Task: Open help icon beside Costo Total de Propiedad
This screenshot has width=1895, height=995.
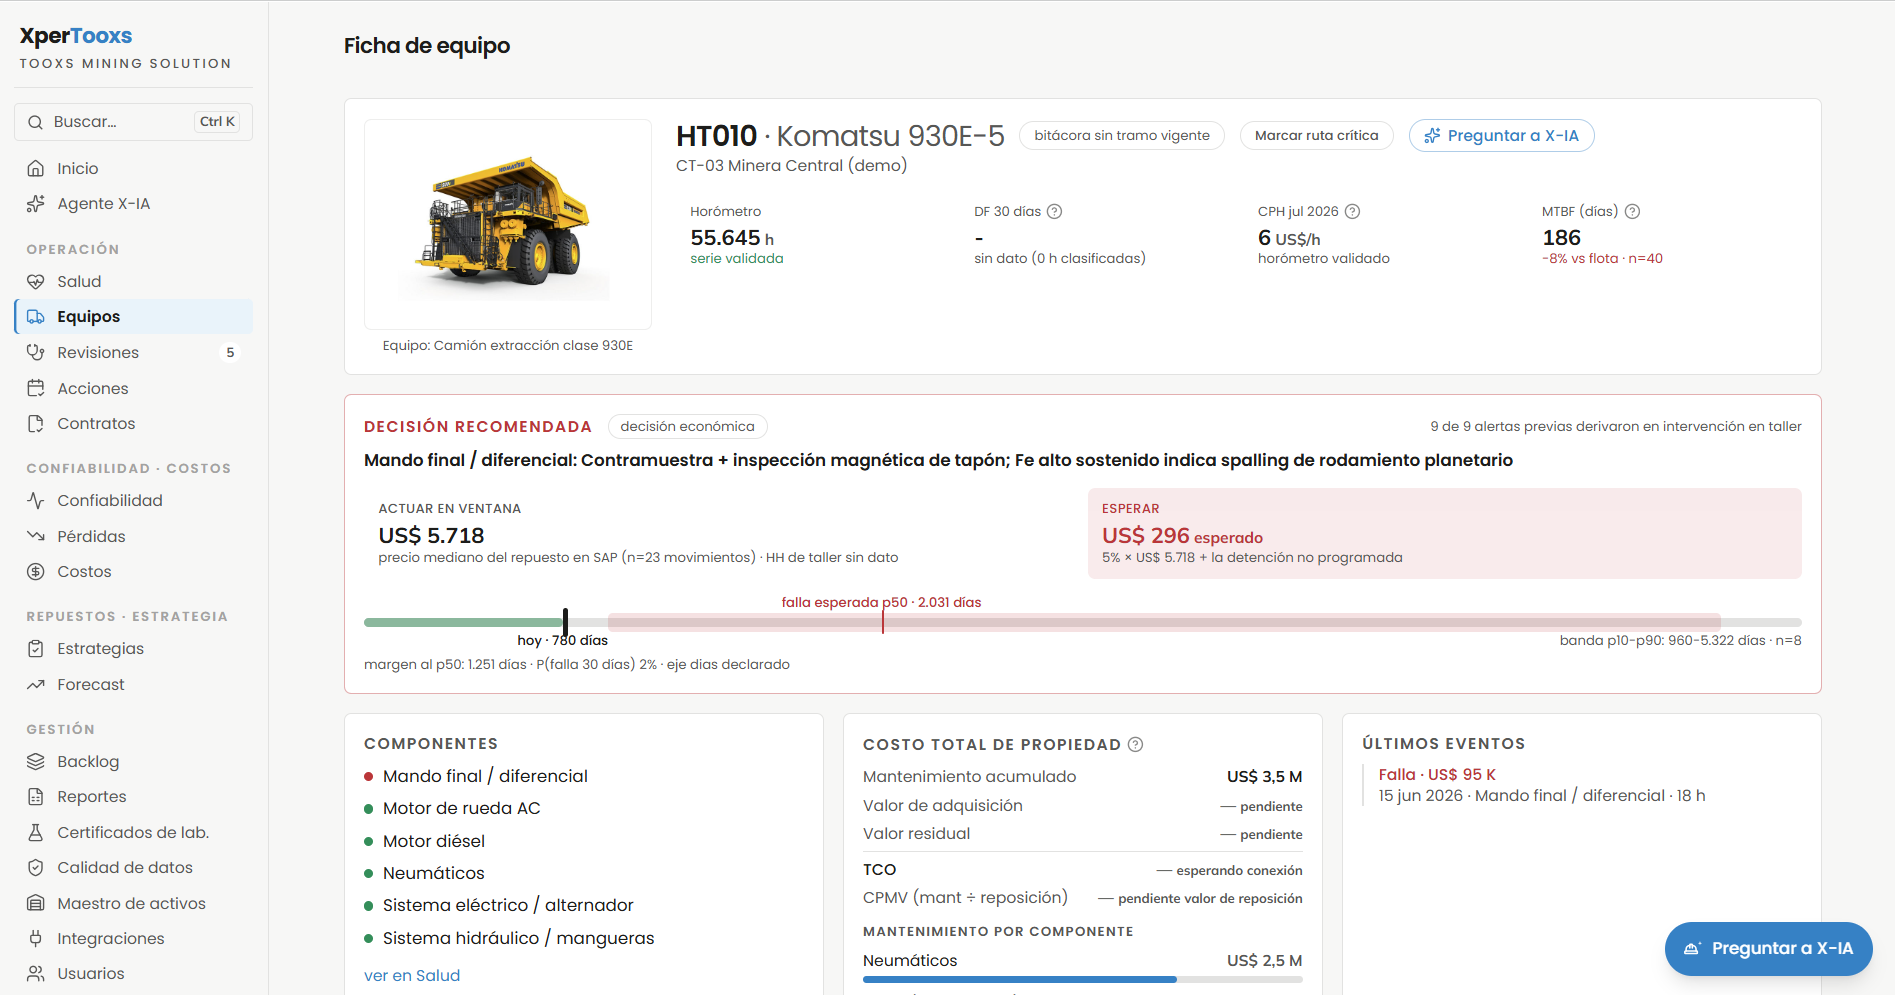Action: tap(1135, 744)
